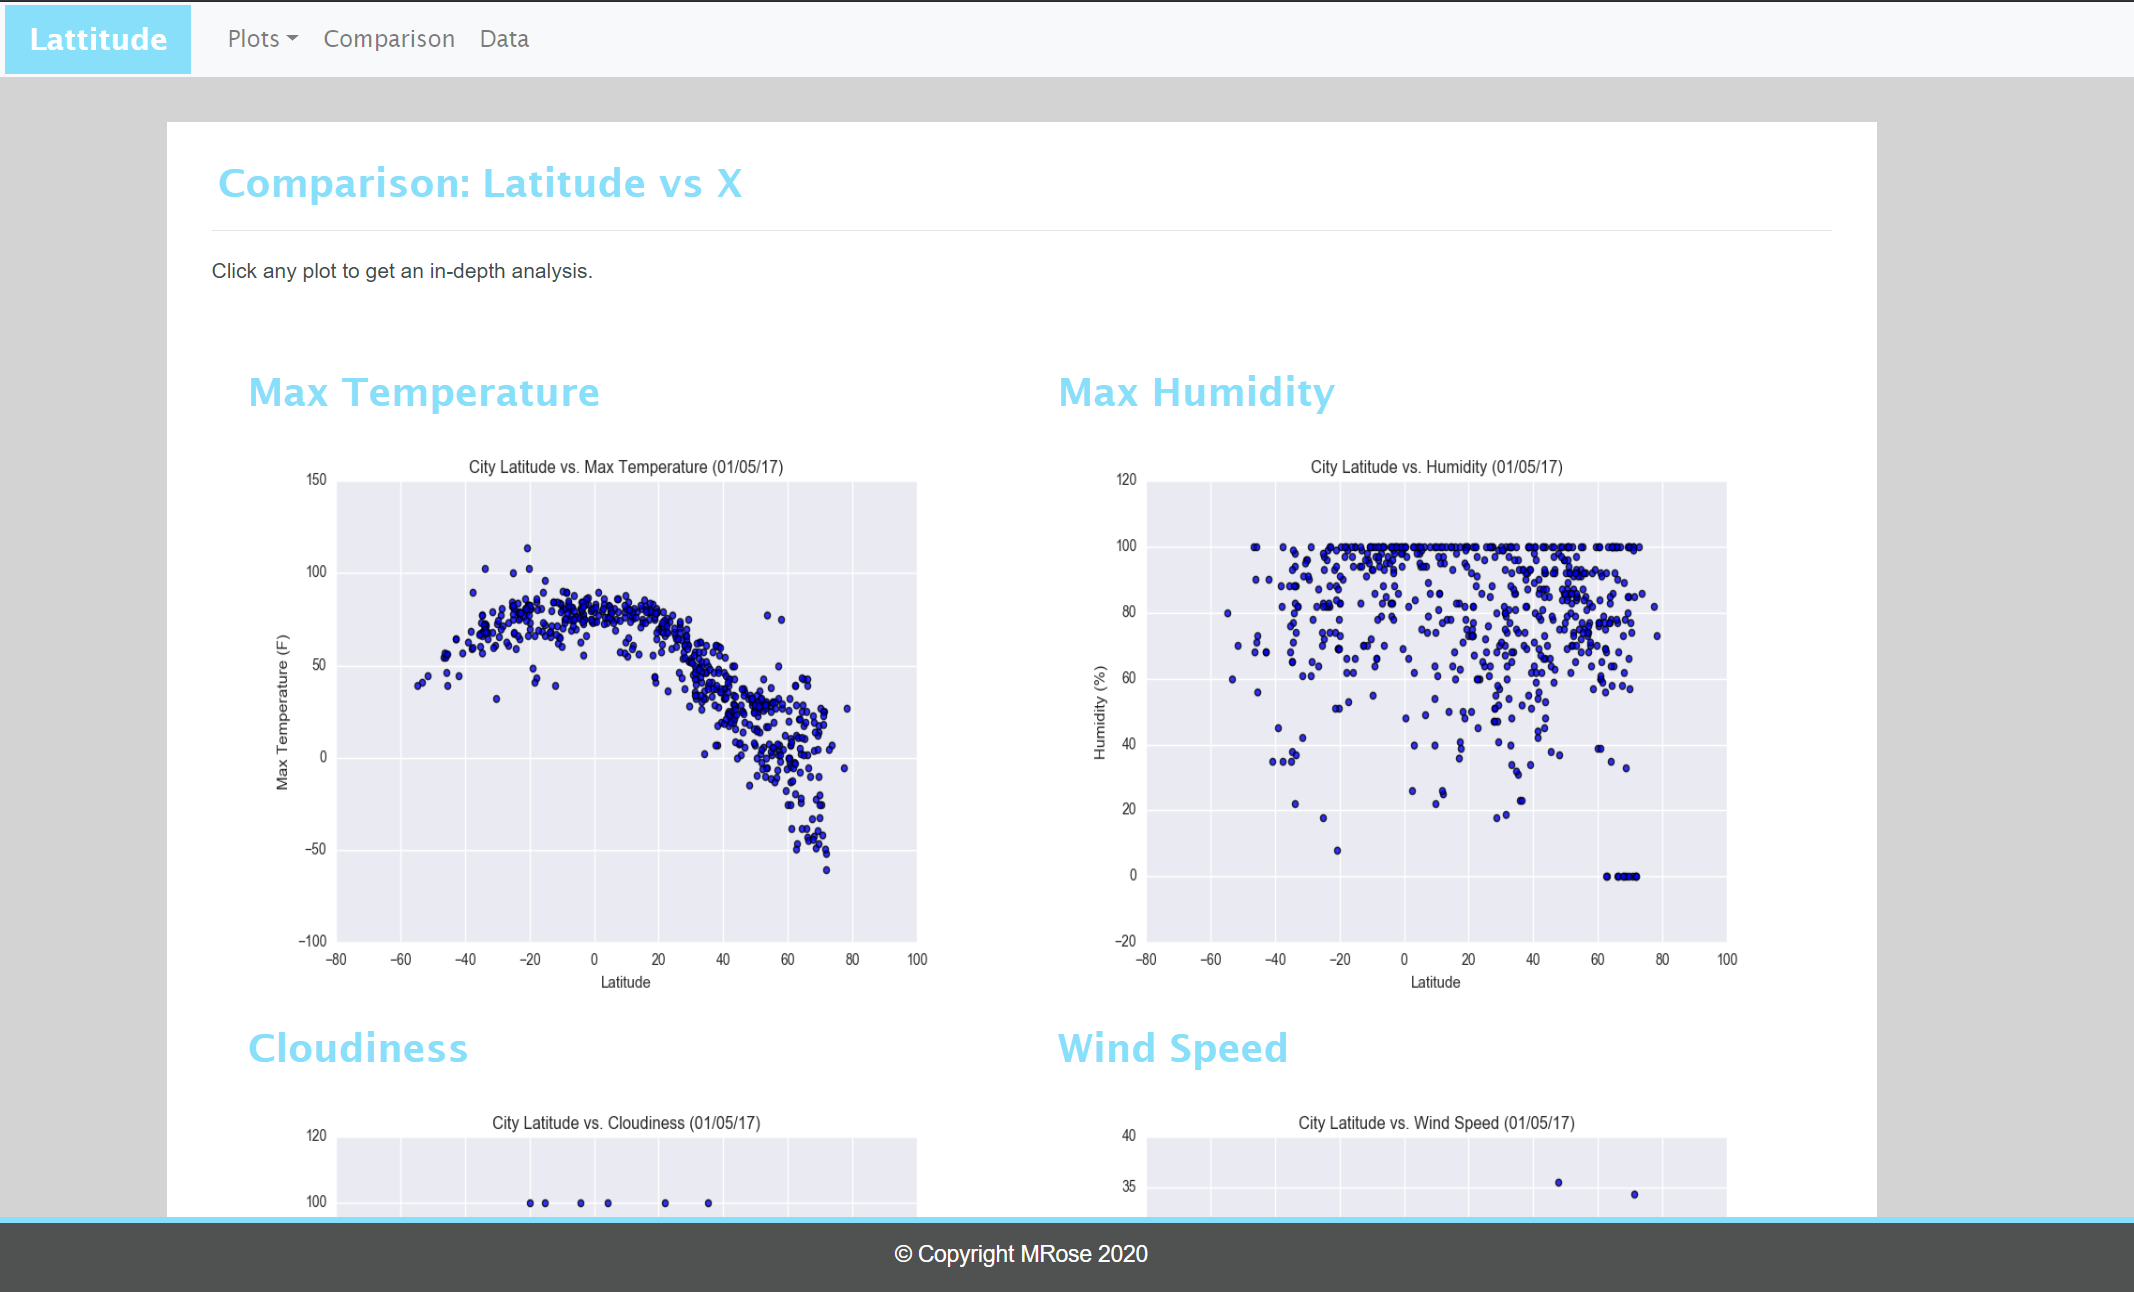Image resolution: width=2134 pixels, height=1292 pixels.
Task: Open in-depth analysis of the Max Humidity plot
Action: (1435, 710)
